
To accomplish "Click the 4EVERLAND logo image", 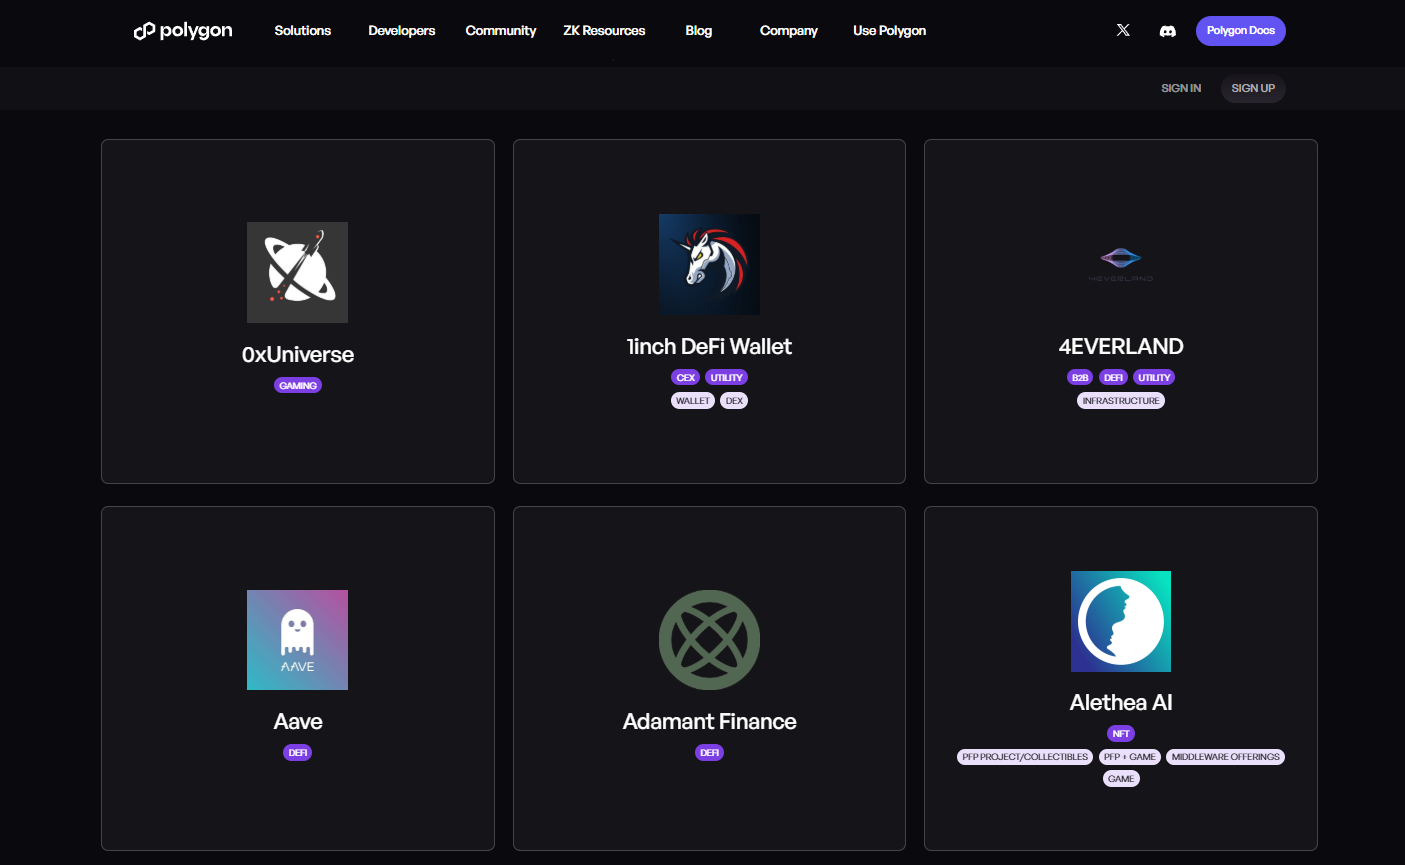I will pos(1121,264).
